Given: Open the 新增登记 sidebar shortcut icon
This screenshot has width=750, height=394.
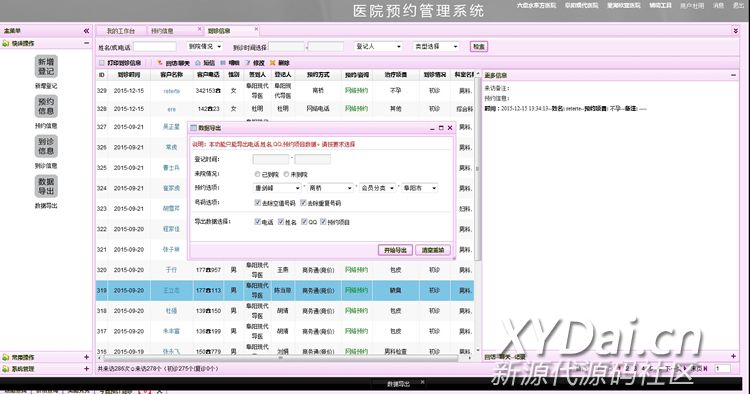Looking at the screenshot, I should tap(46, 66).
